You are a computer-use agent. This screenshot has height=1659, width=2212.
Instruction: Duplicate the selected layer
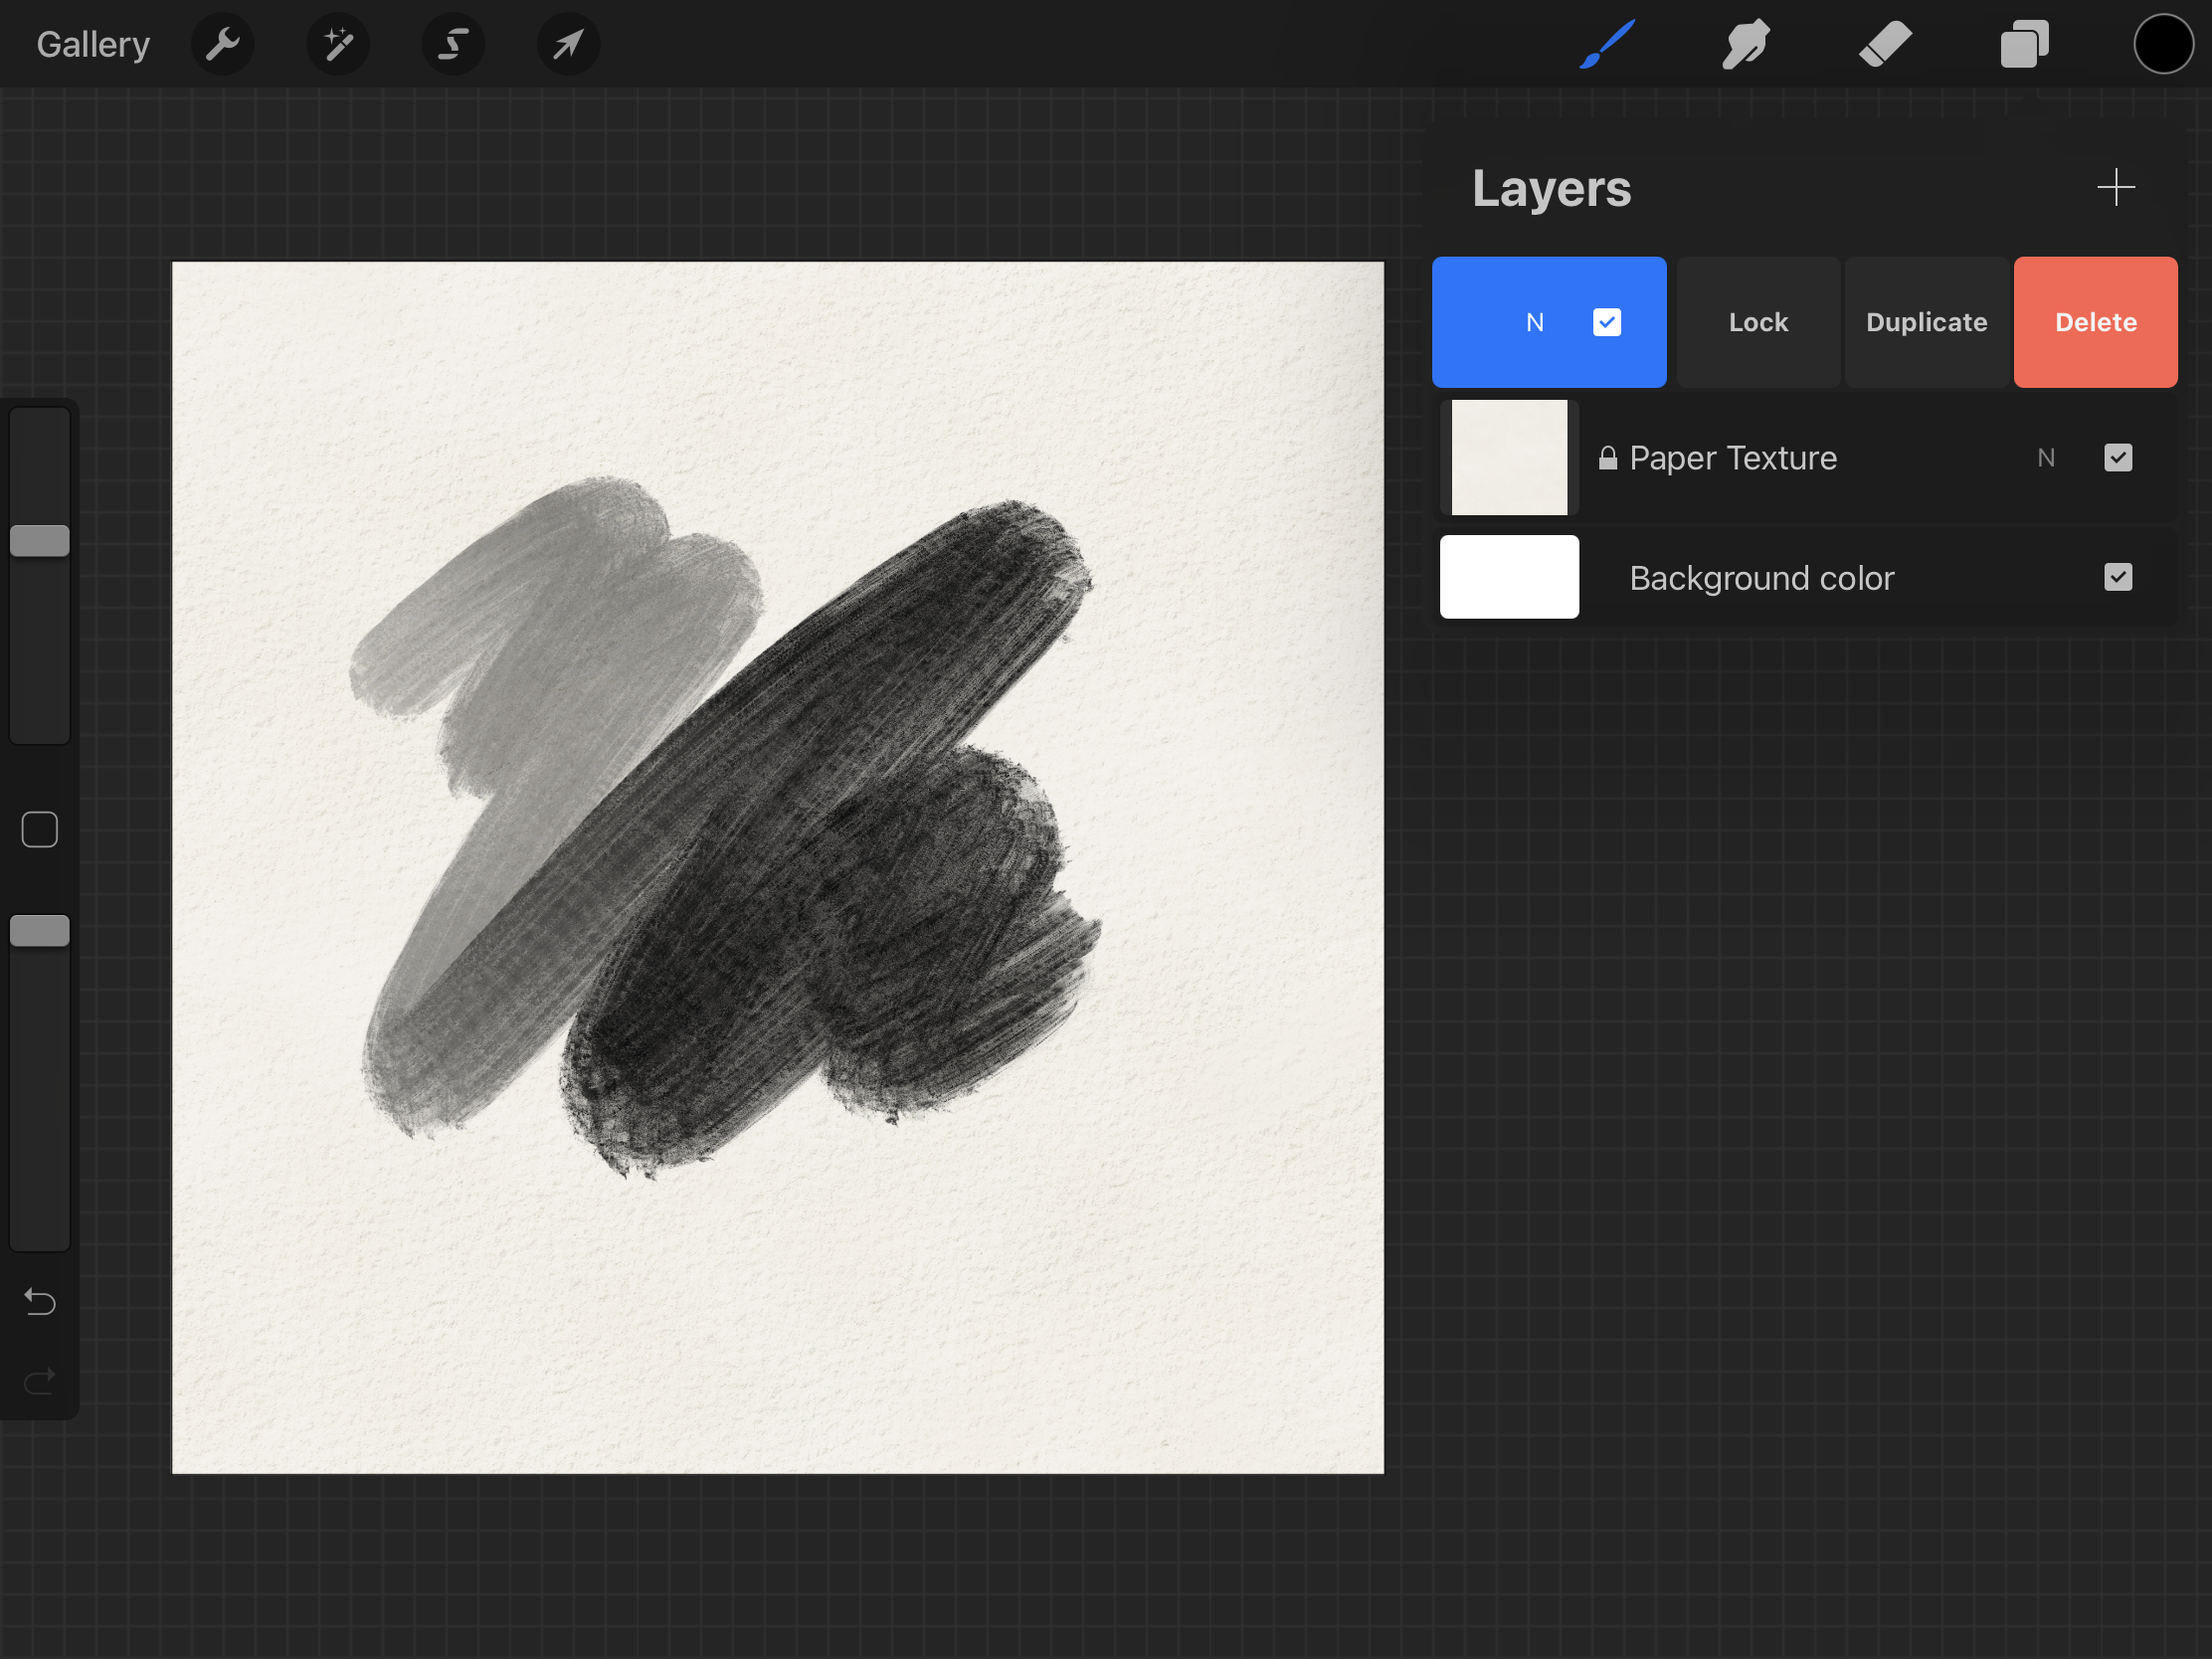point(1925,322)
